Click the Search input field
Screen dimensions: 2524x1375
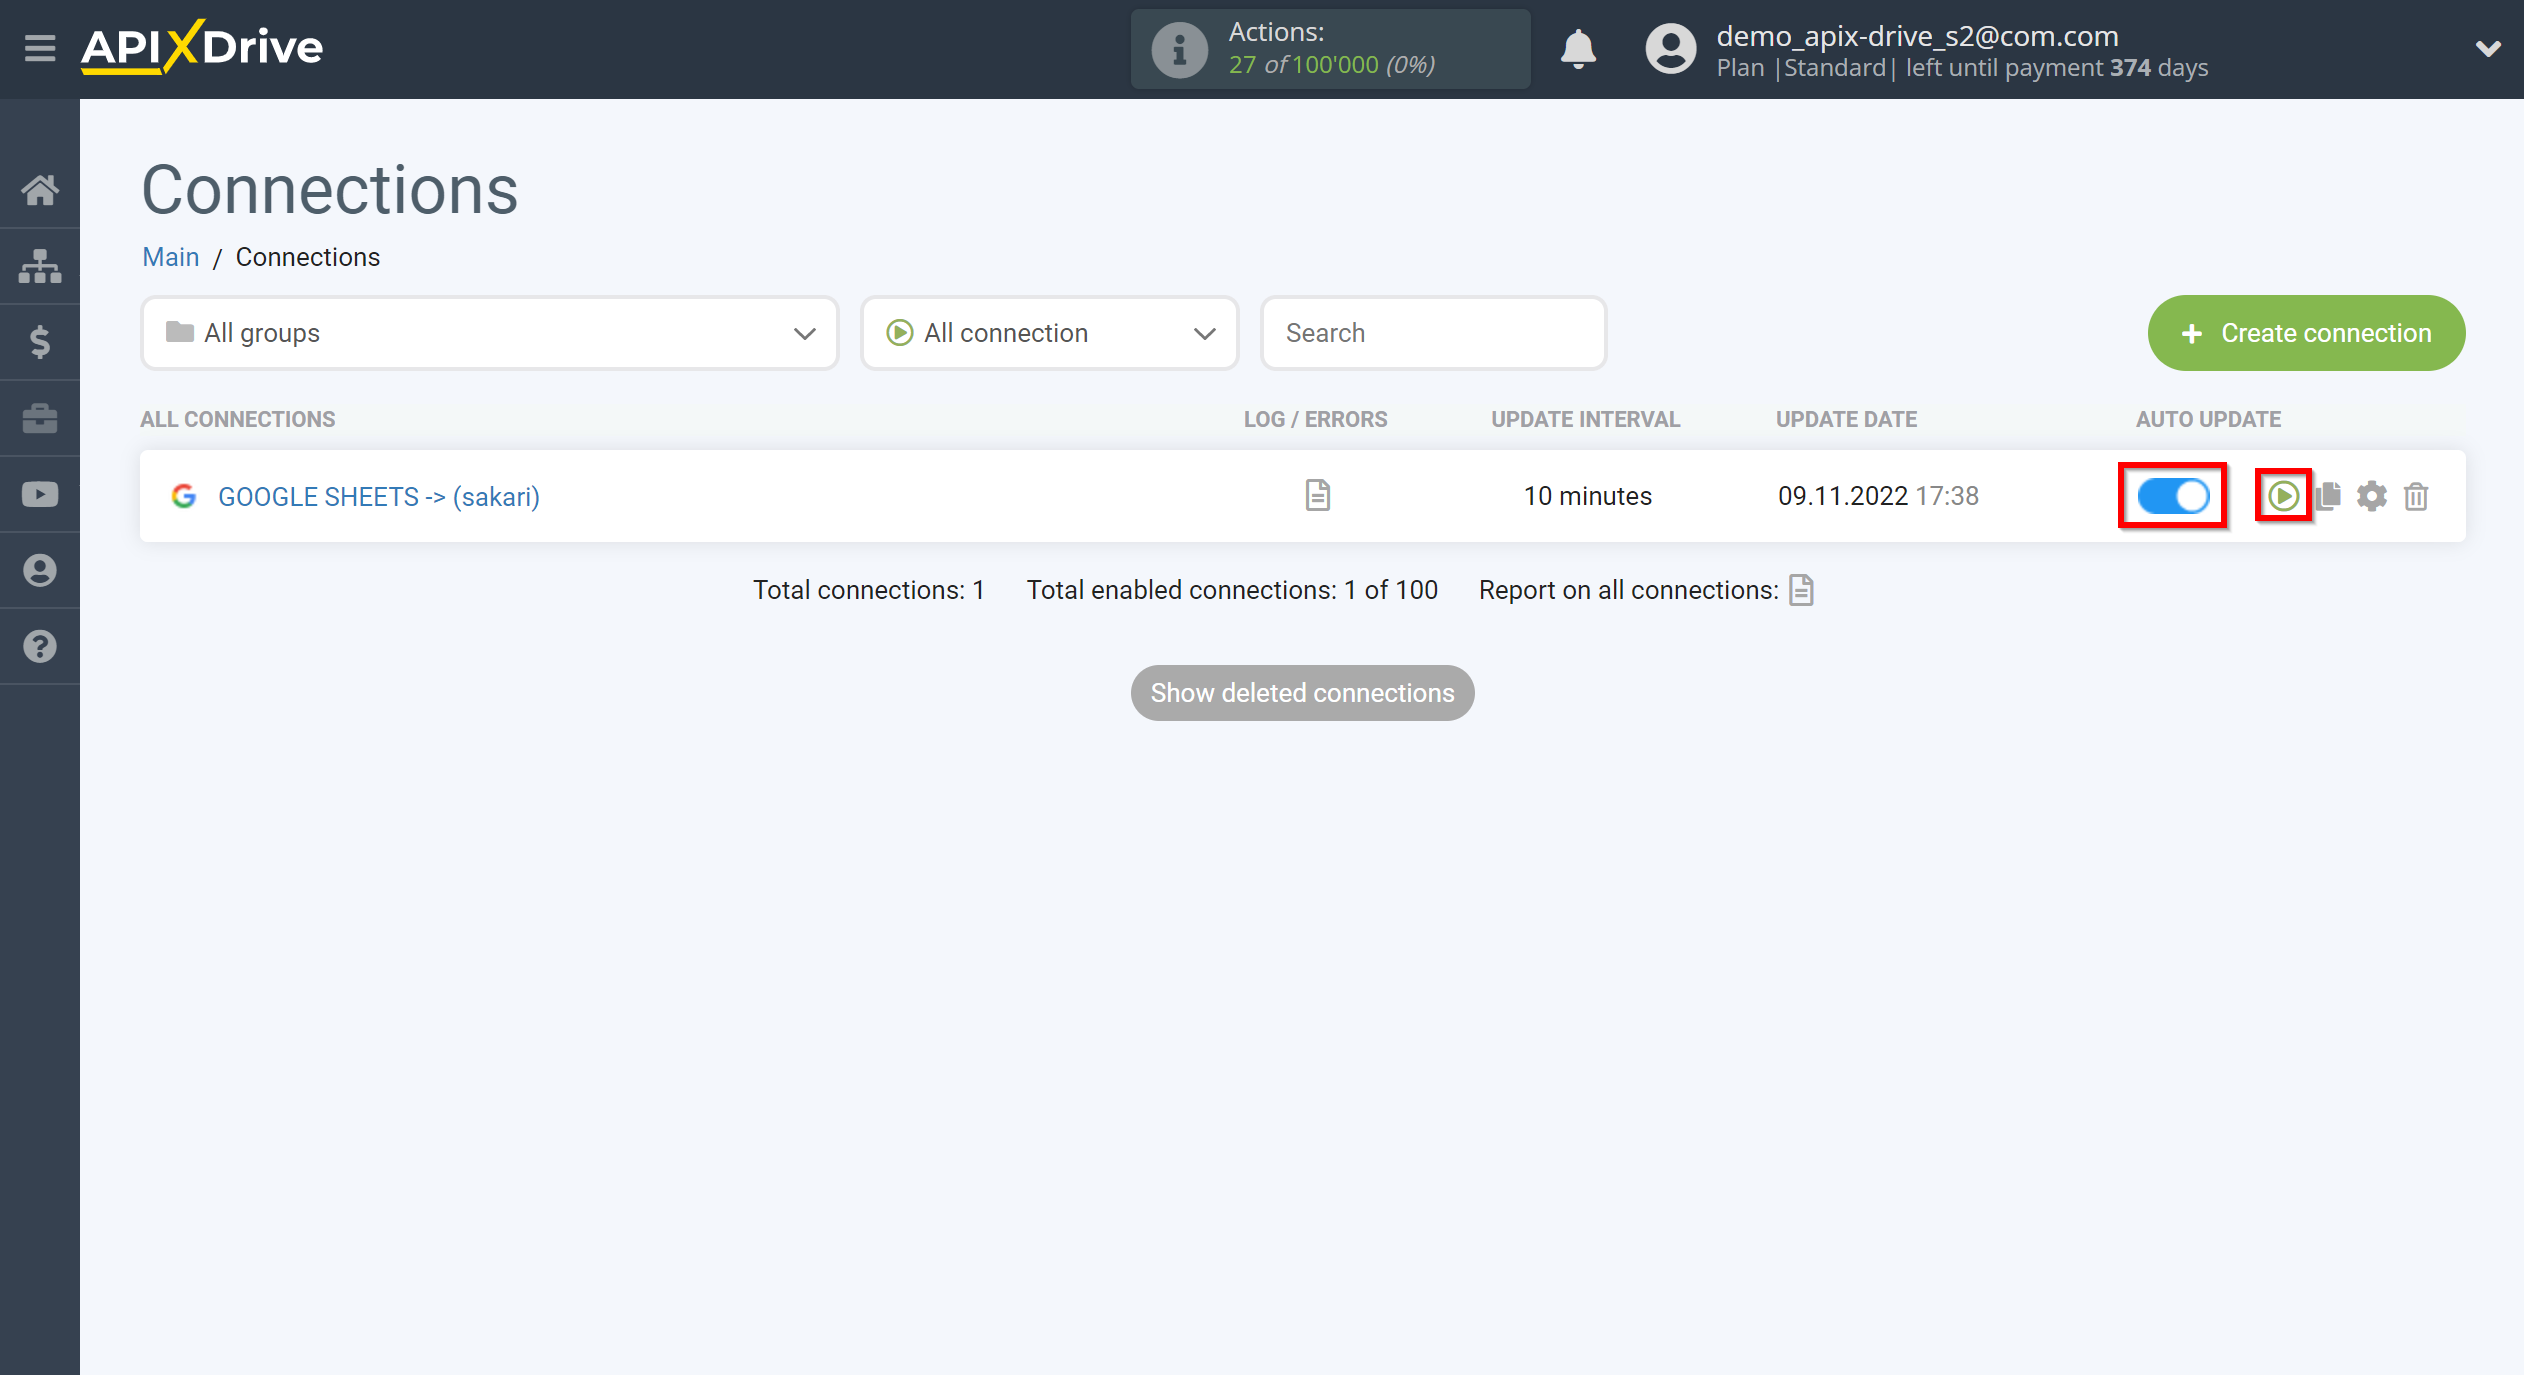1432,332
